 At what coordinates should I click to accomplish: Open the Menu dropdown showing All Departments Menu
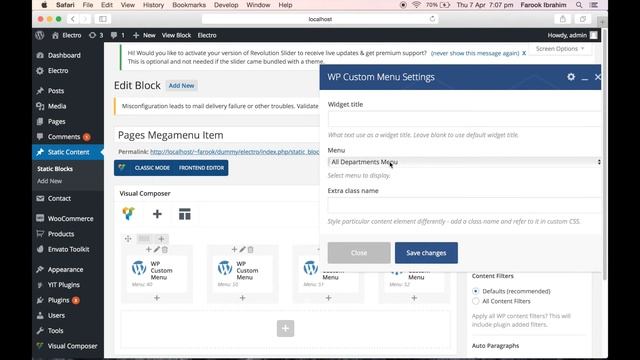coord(464,162)
